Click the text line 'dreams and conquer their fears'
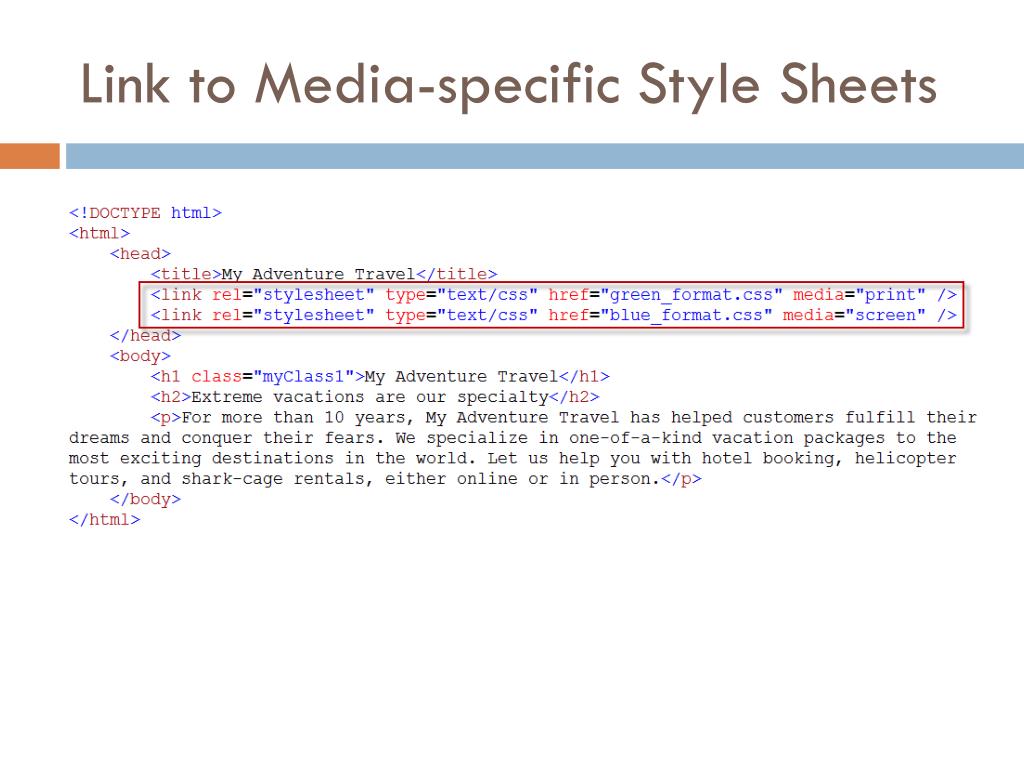Image resolution: width=1024 pixels, height=768 pixels. coord(513,438)
